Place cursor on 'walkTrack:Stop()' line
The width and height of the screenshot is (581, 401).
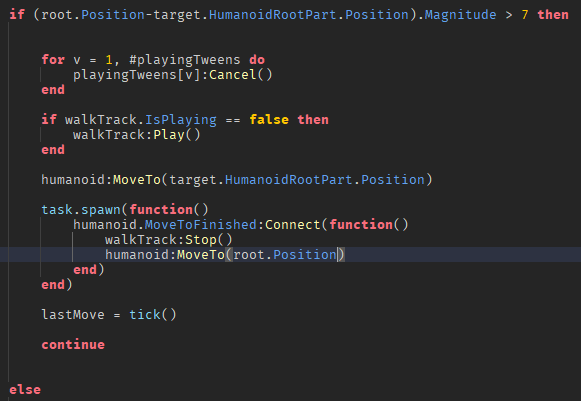click(169, 240)
